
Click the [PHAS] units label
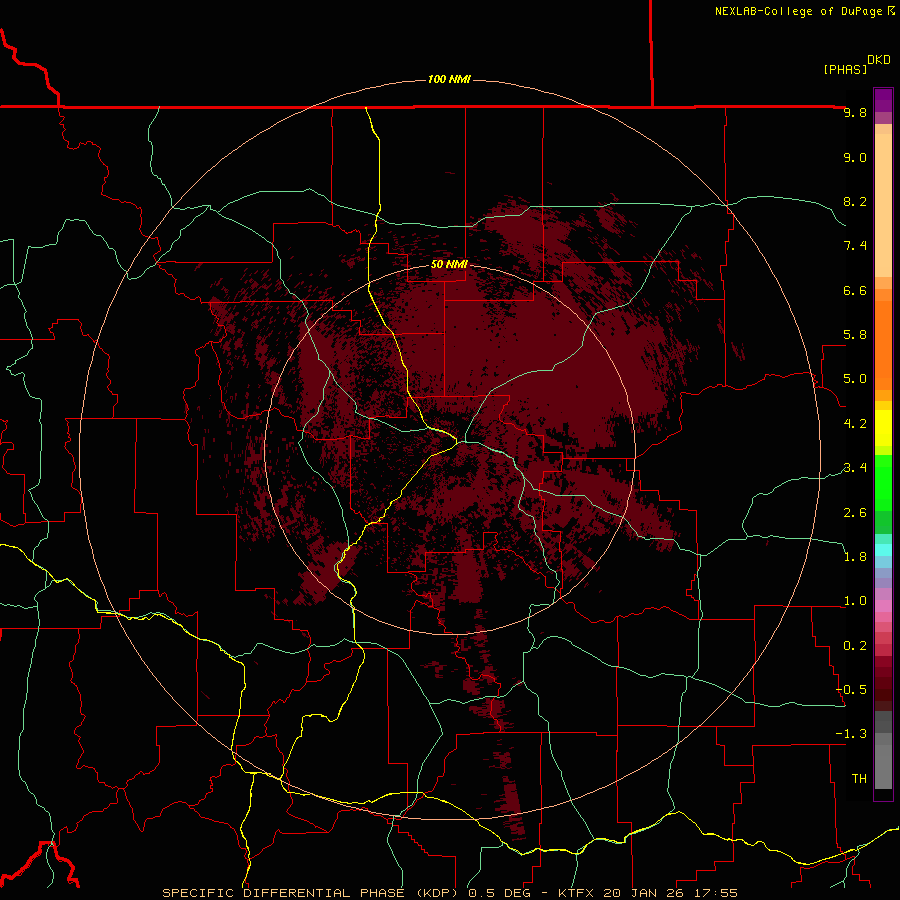pyautogui.click(x=845, y=69)
